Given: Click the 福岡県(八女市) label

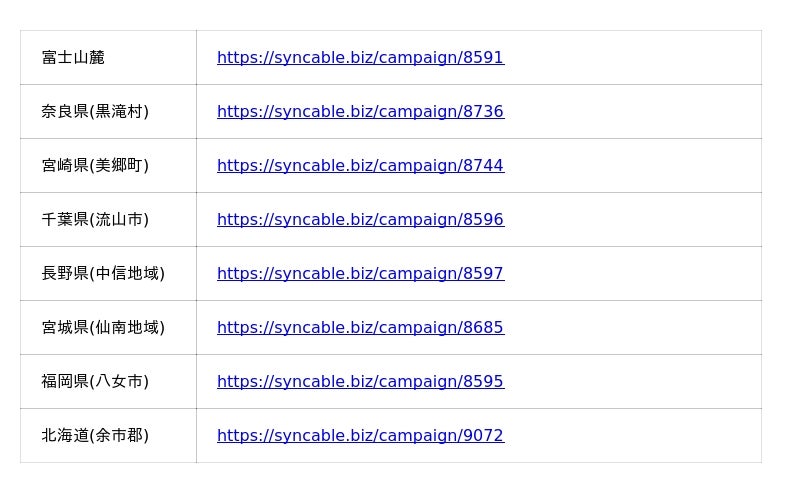Looking at the screenshot, I should [x=95, y=382].
